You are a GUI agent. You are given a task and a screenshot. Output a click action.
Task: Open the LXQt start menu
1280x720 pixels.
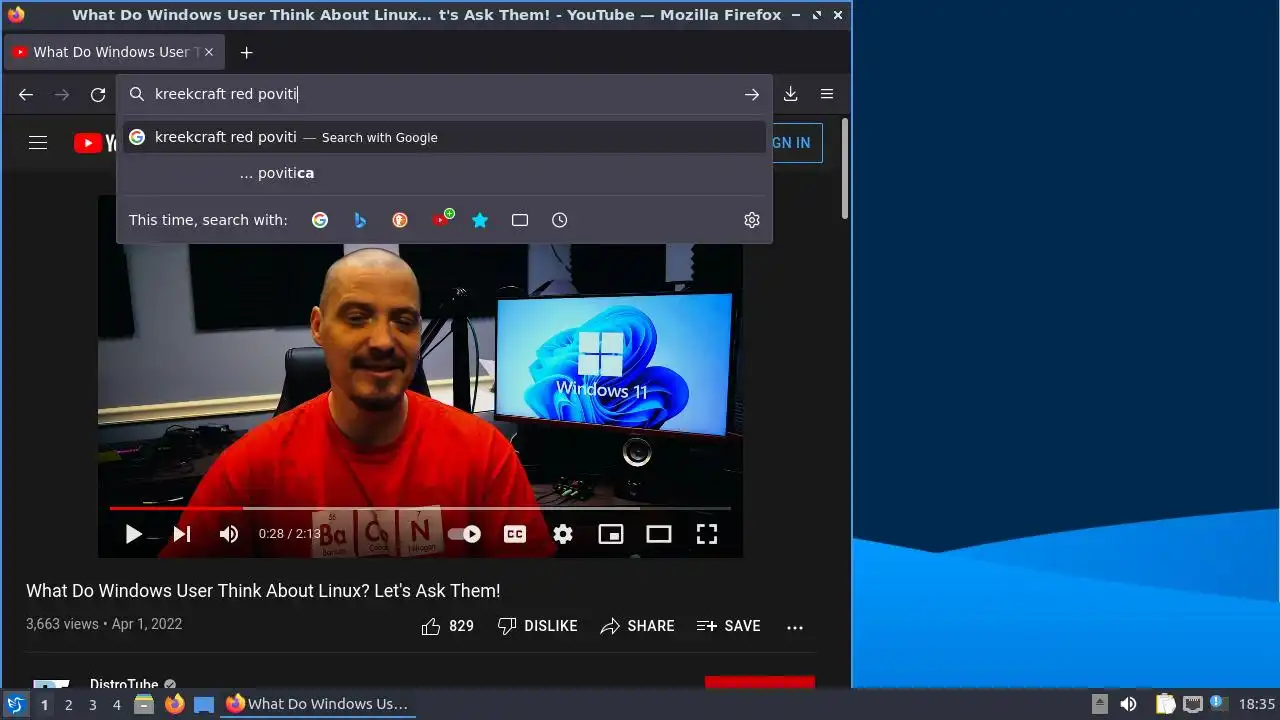pyautogui.click(x=15, y=704)
